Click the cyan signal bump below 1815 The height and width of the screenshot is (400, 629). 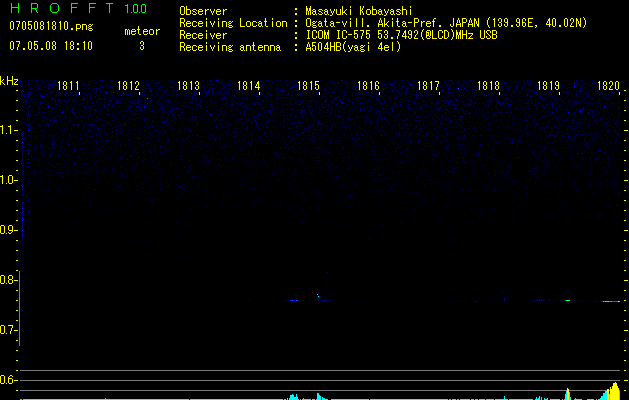click(319, 396)
